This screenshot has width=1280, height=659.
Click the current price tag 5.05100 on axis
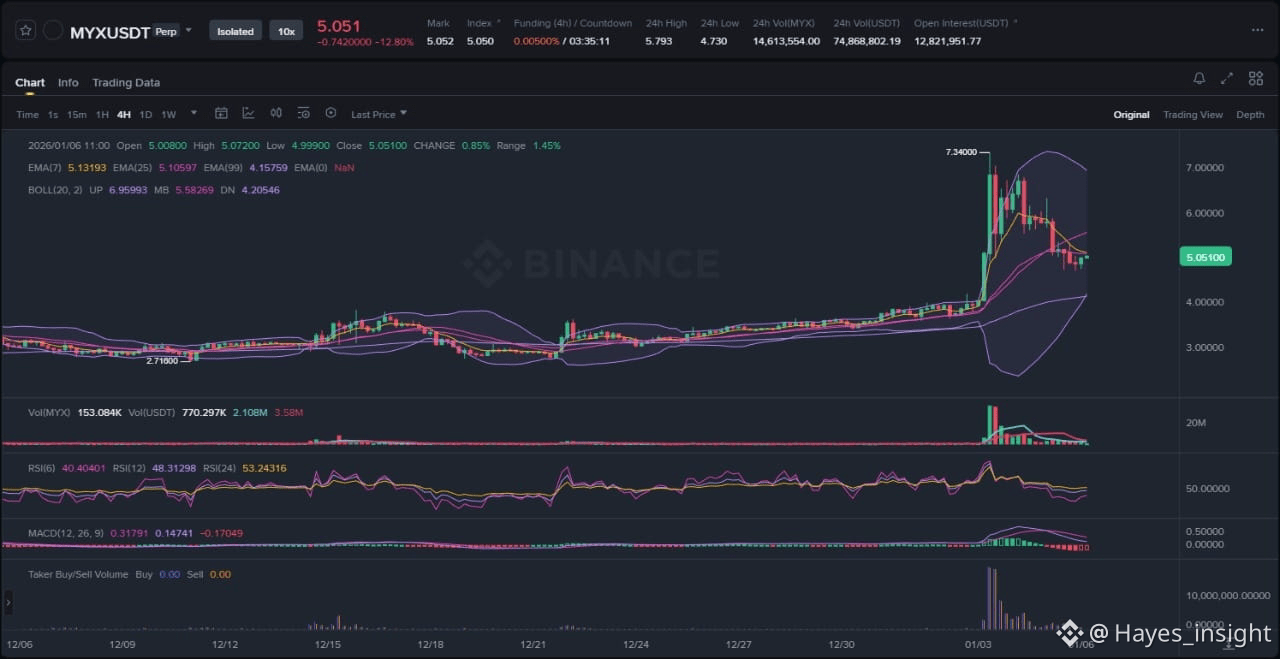[1205, 257]
